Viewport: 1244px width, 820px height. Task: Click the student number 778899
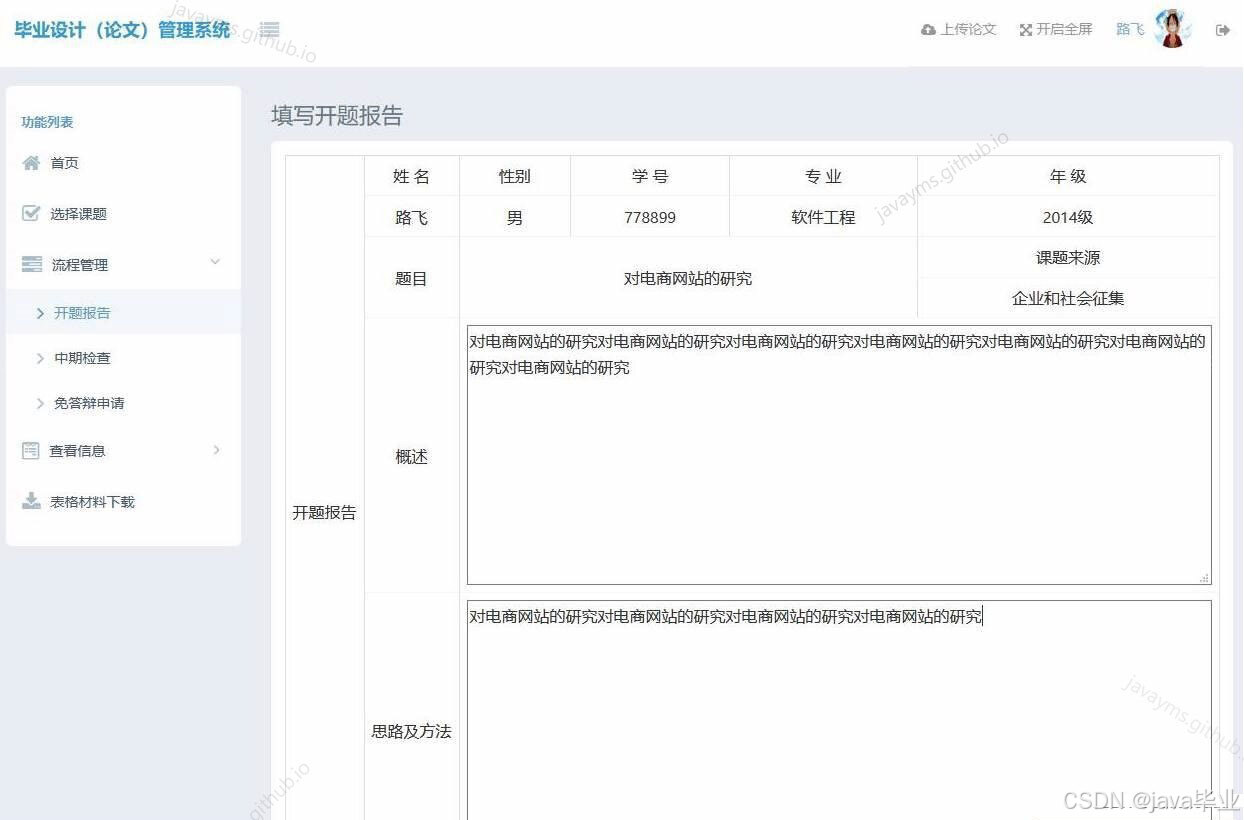pos(650,217)
